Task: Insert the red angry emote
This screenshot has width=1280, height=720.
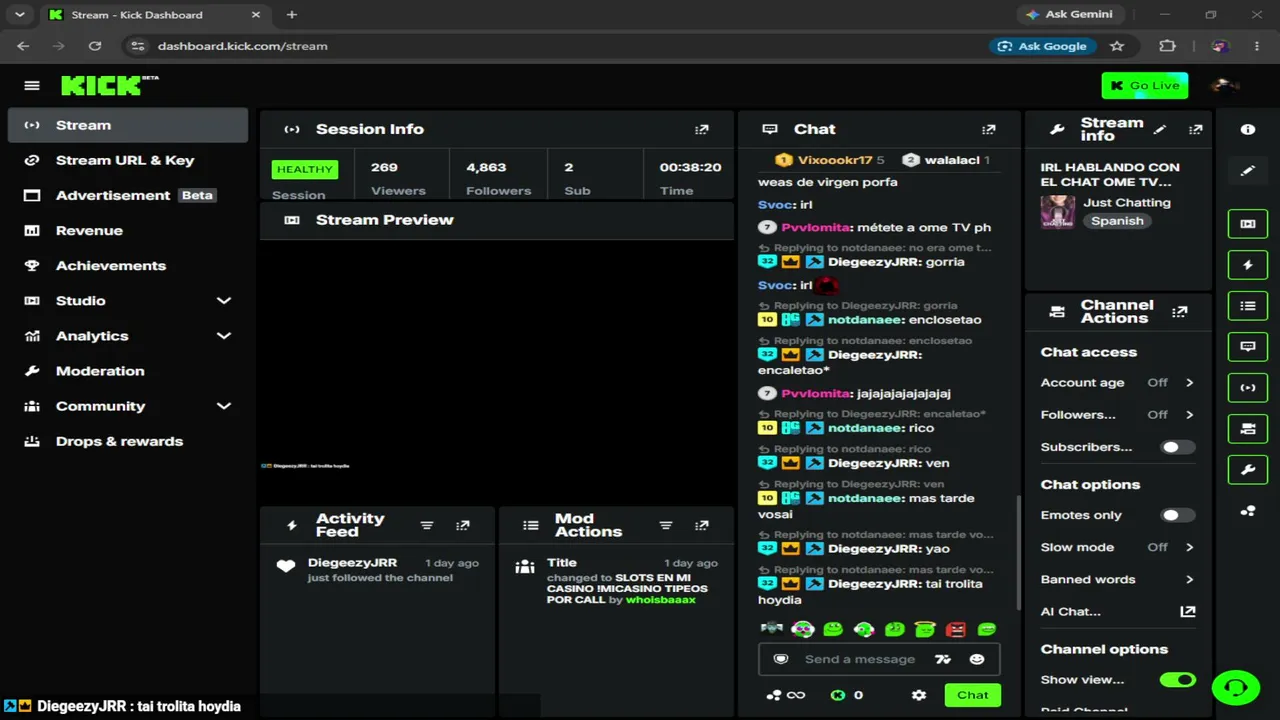Action: click(956, 629)
